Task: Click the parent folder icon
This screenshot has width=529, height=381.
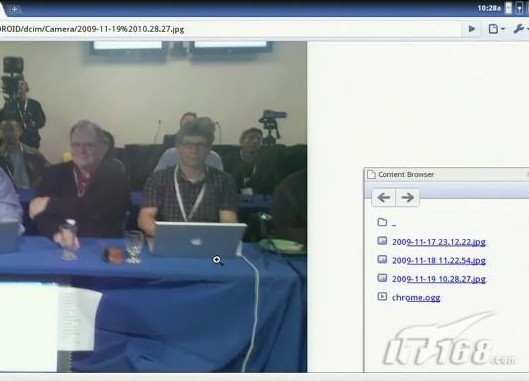Action: click(382, 222)
